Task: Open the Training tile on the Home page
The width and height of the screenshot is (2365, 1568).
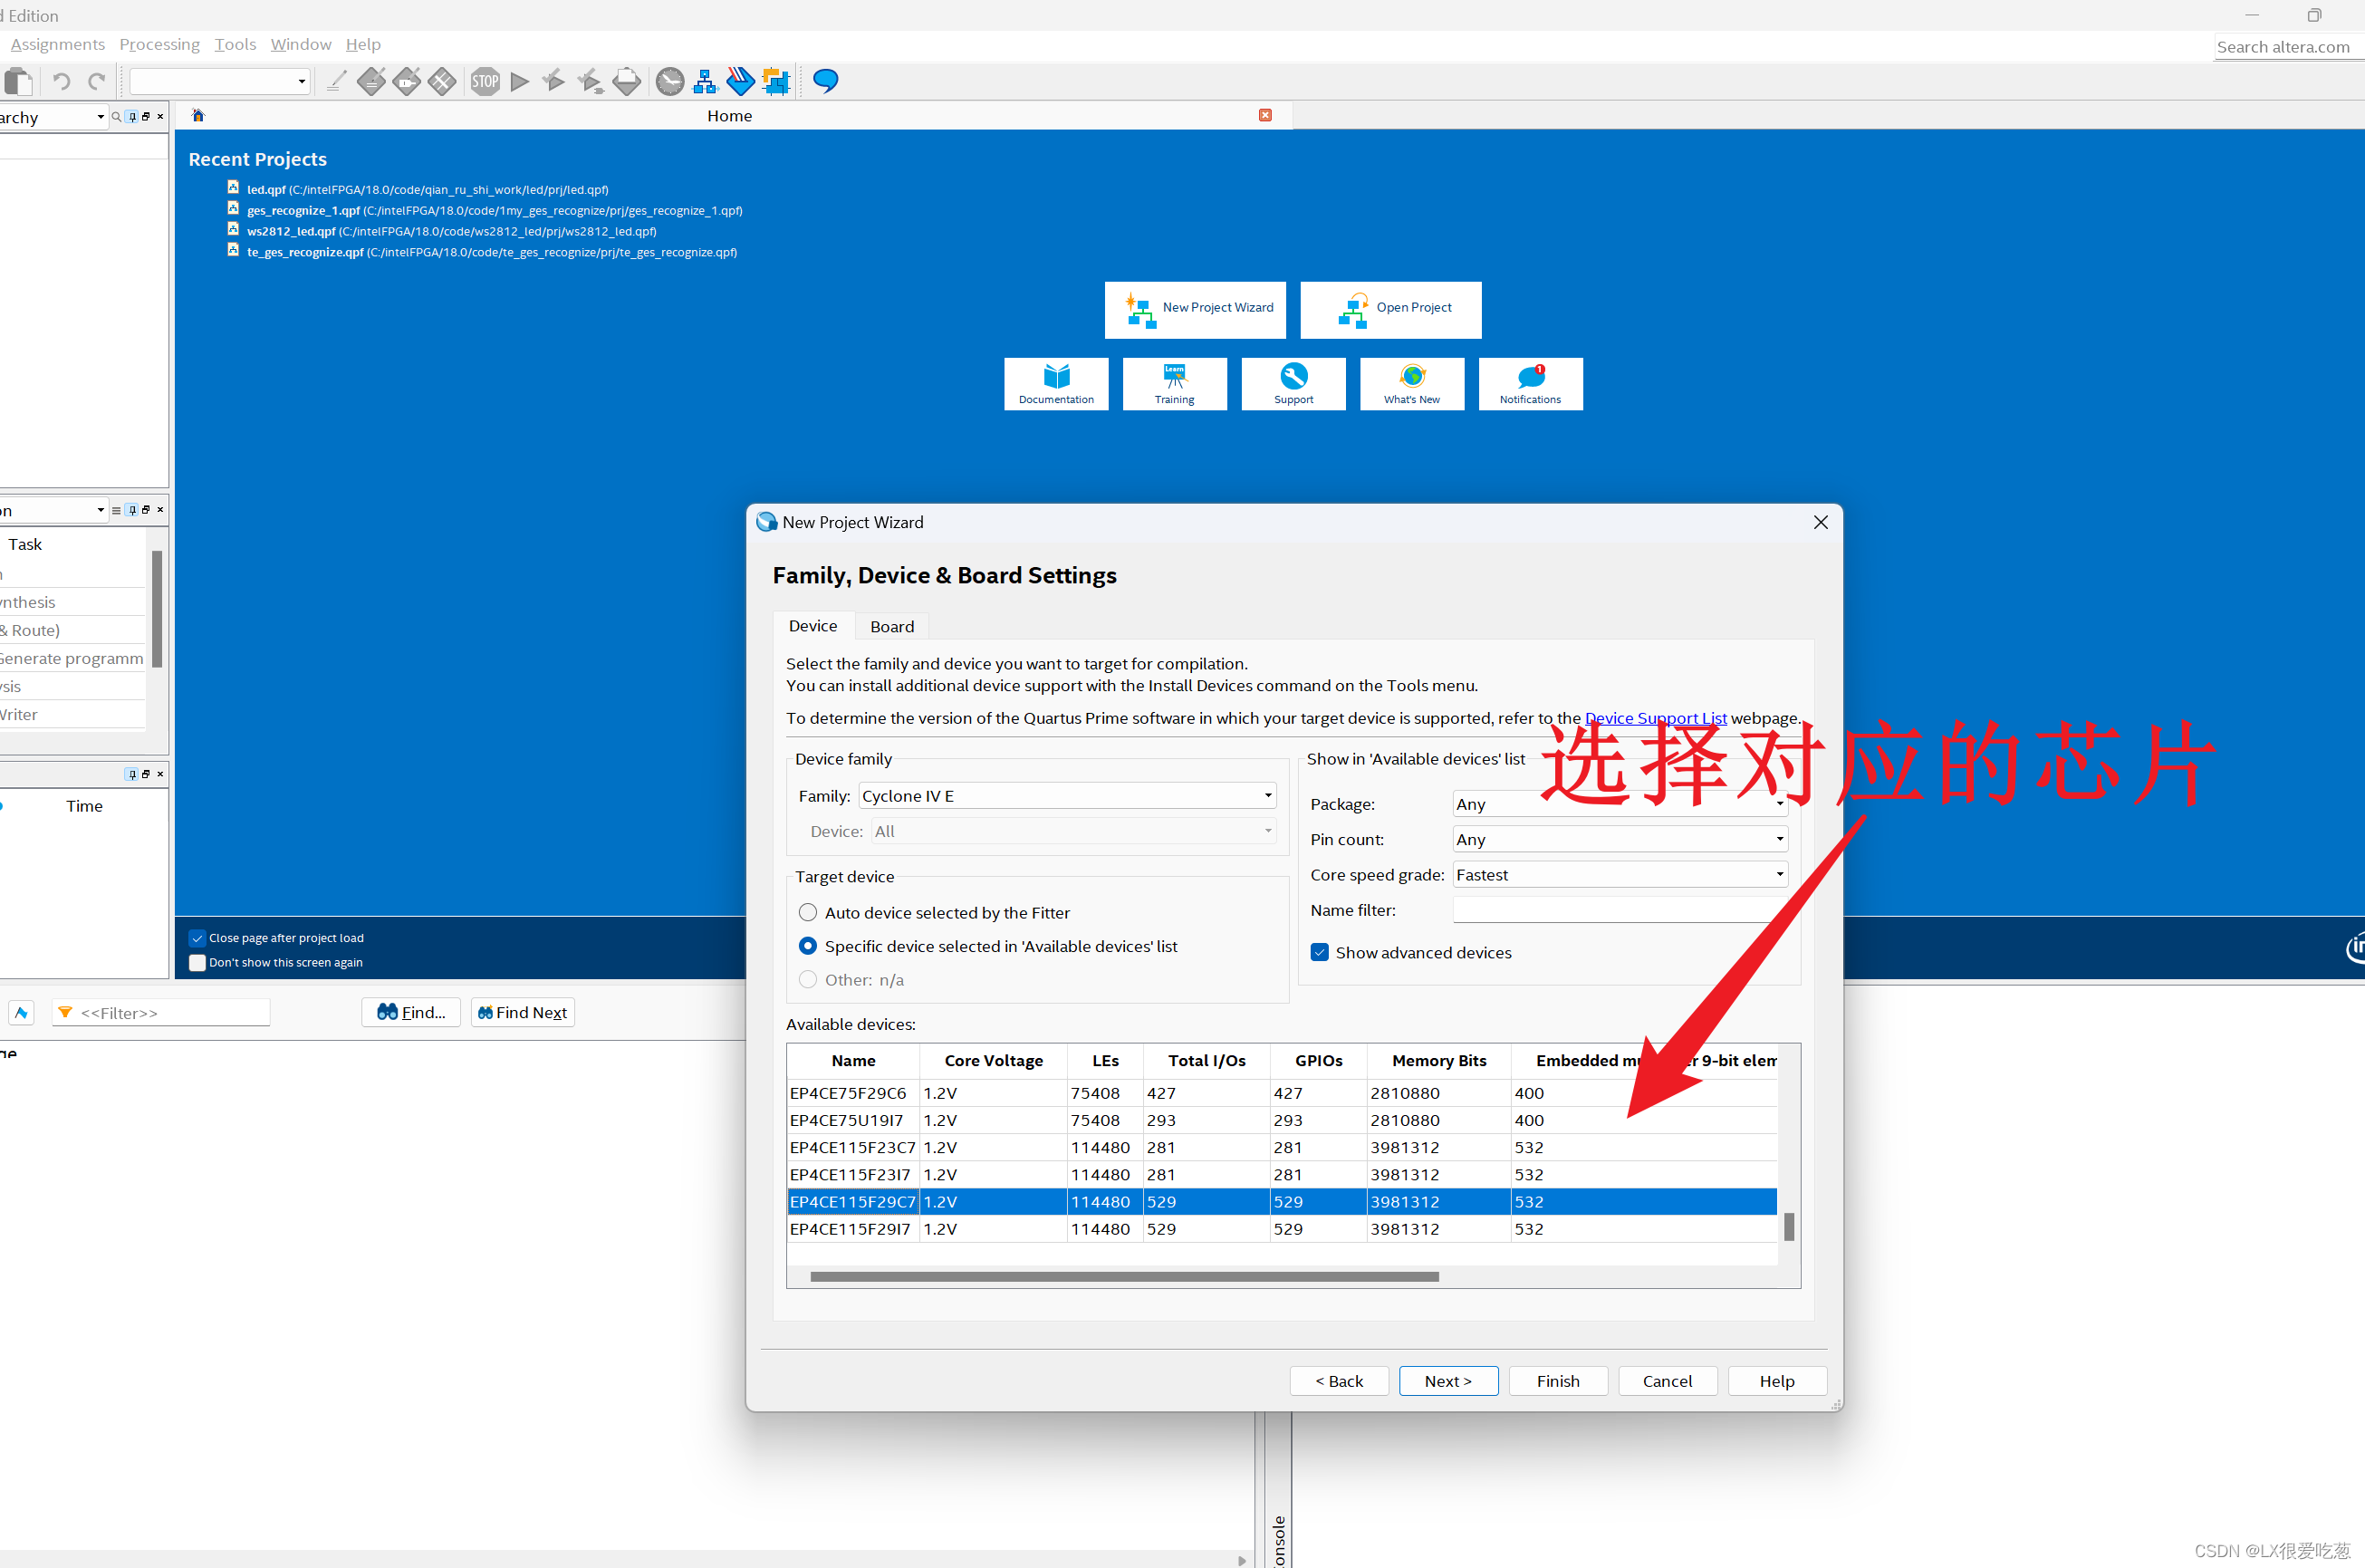Action: pyautogui.click(x=1174, y=384)
